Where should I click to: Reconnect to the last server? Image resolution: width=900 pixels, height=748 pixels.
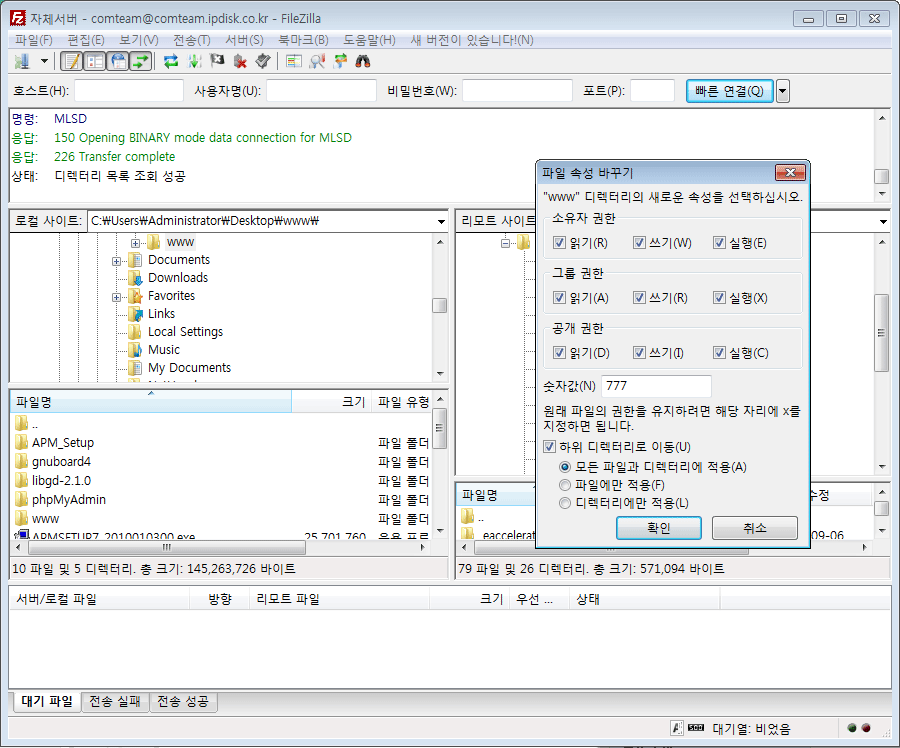[263, 61]
